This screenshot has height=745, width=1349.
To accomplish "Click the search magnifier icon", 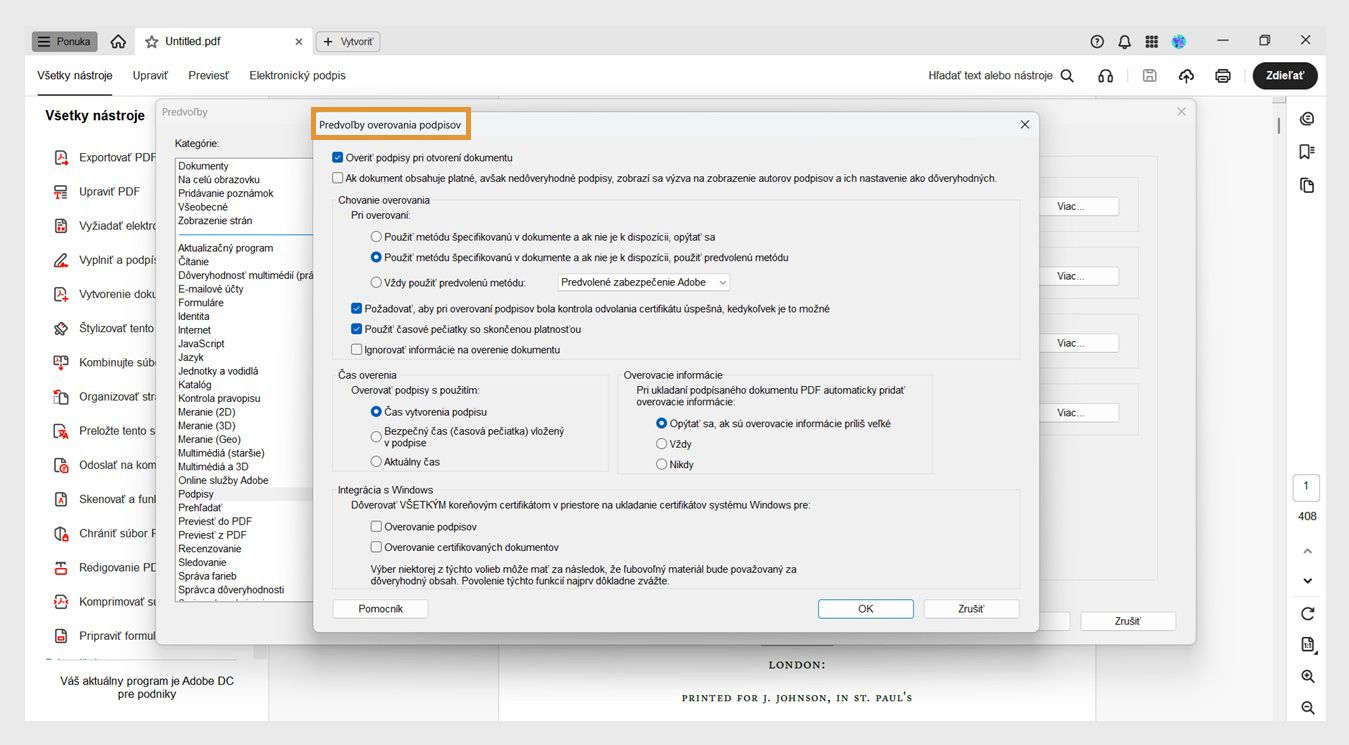I will coord(1067,76).
